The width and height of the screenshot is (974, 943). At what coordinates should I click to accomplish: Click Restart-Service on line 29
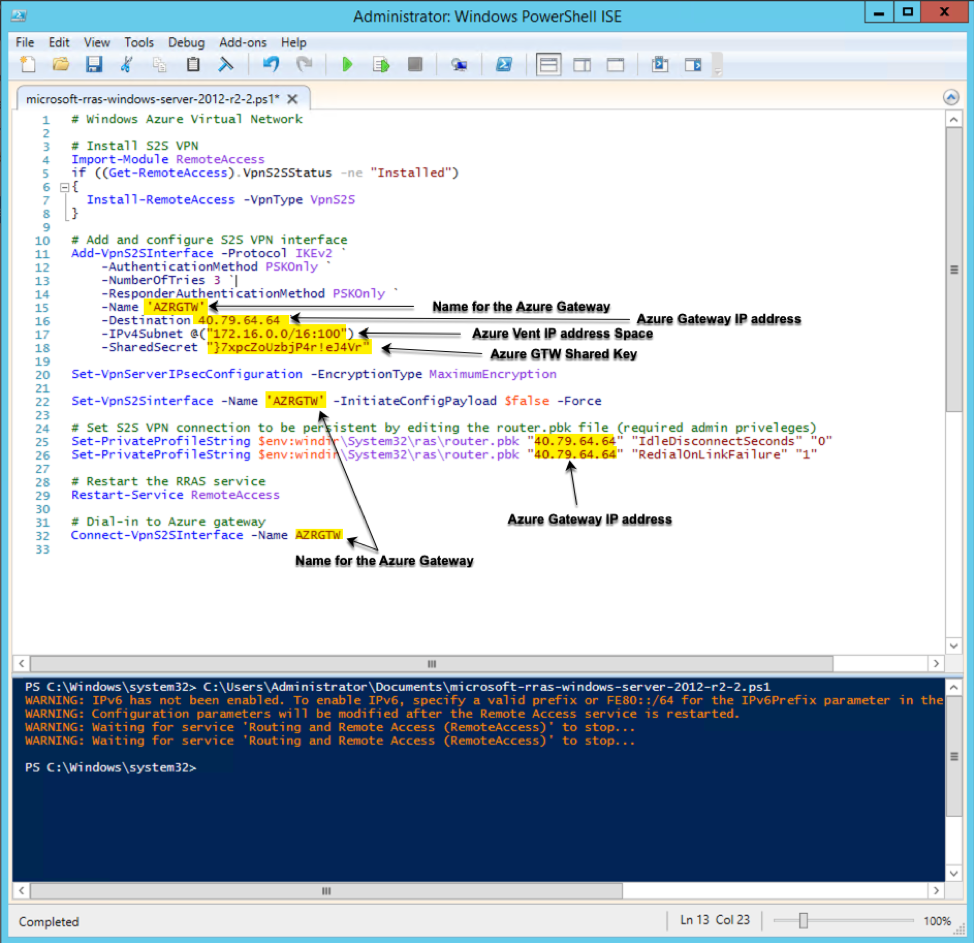(x=127, y=495)
